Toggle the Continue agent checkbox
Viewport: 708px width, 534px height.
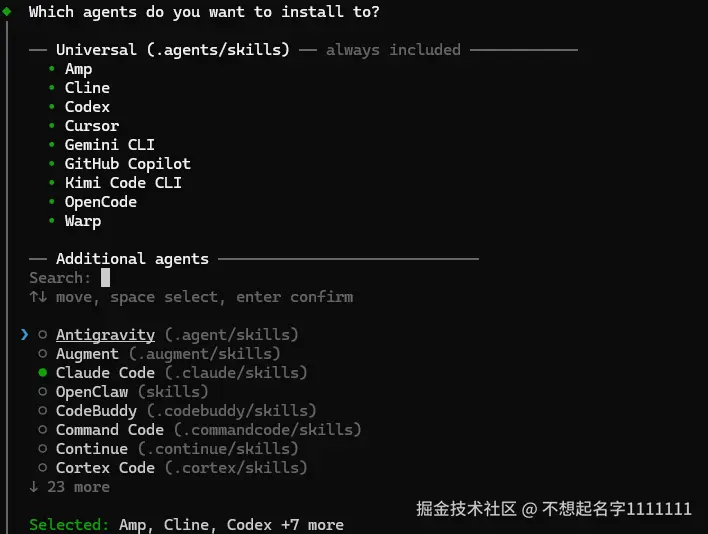(43, 449)
